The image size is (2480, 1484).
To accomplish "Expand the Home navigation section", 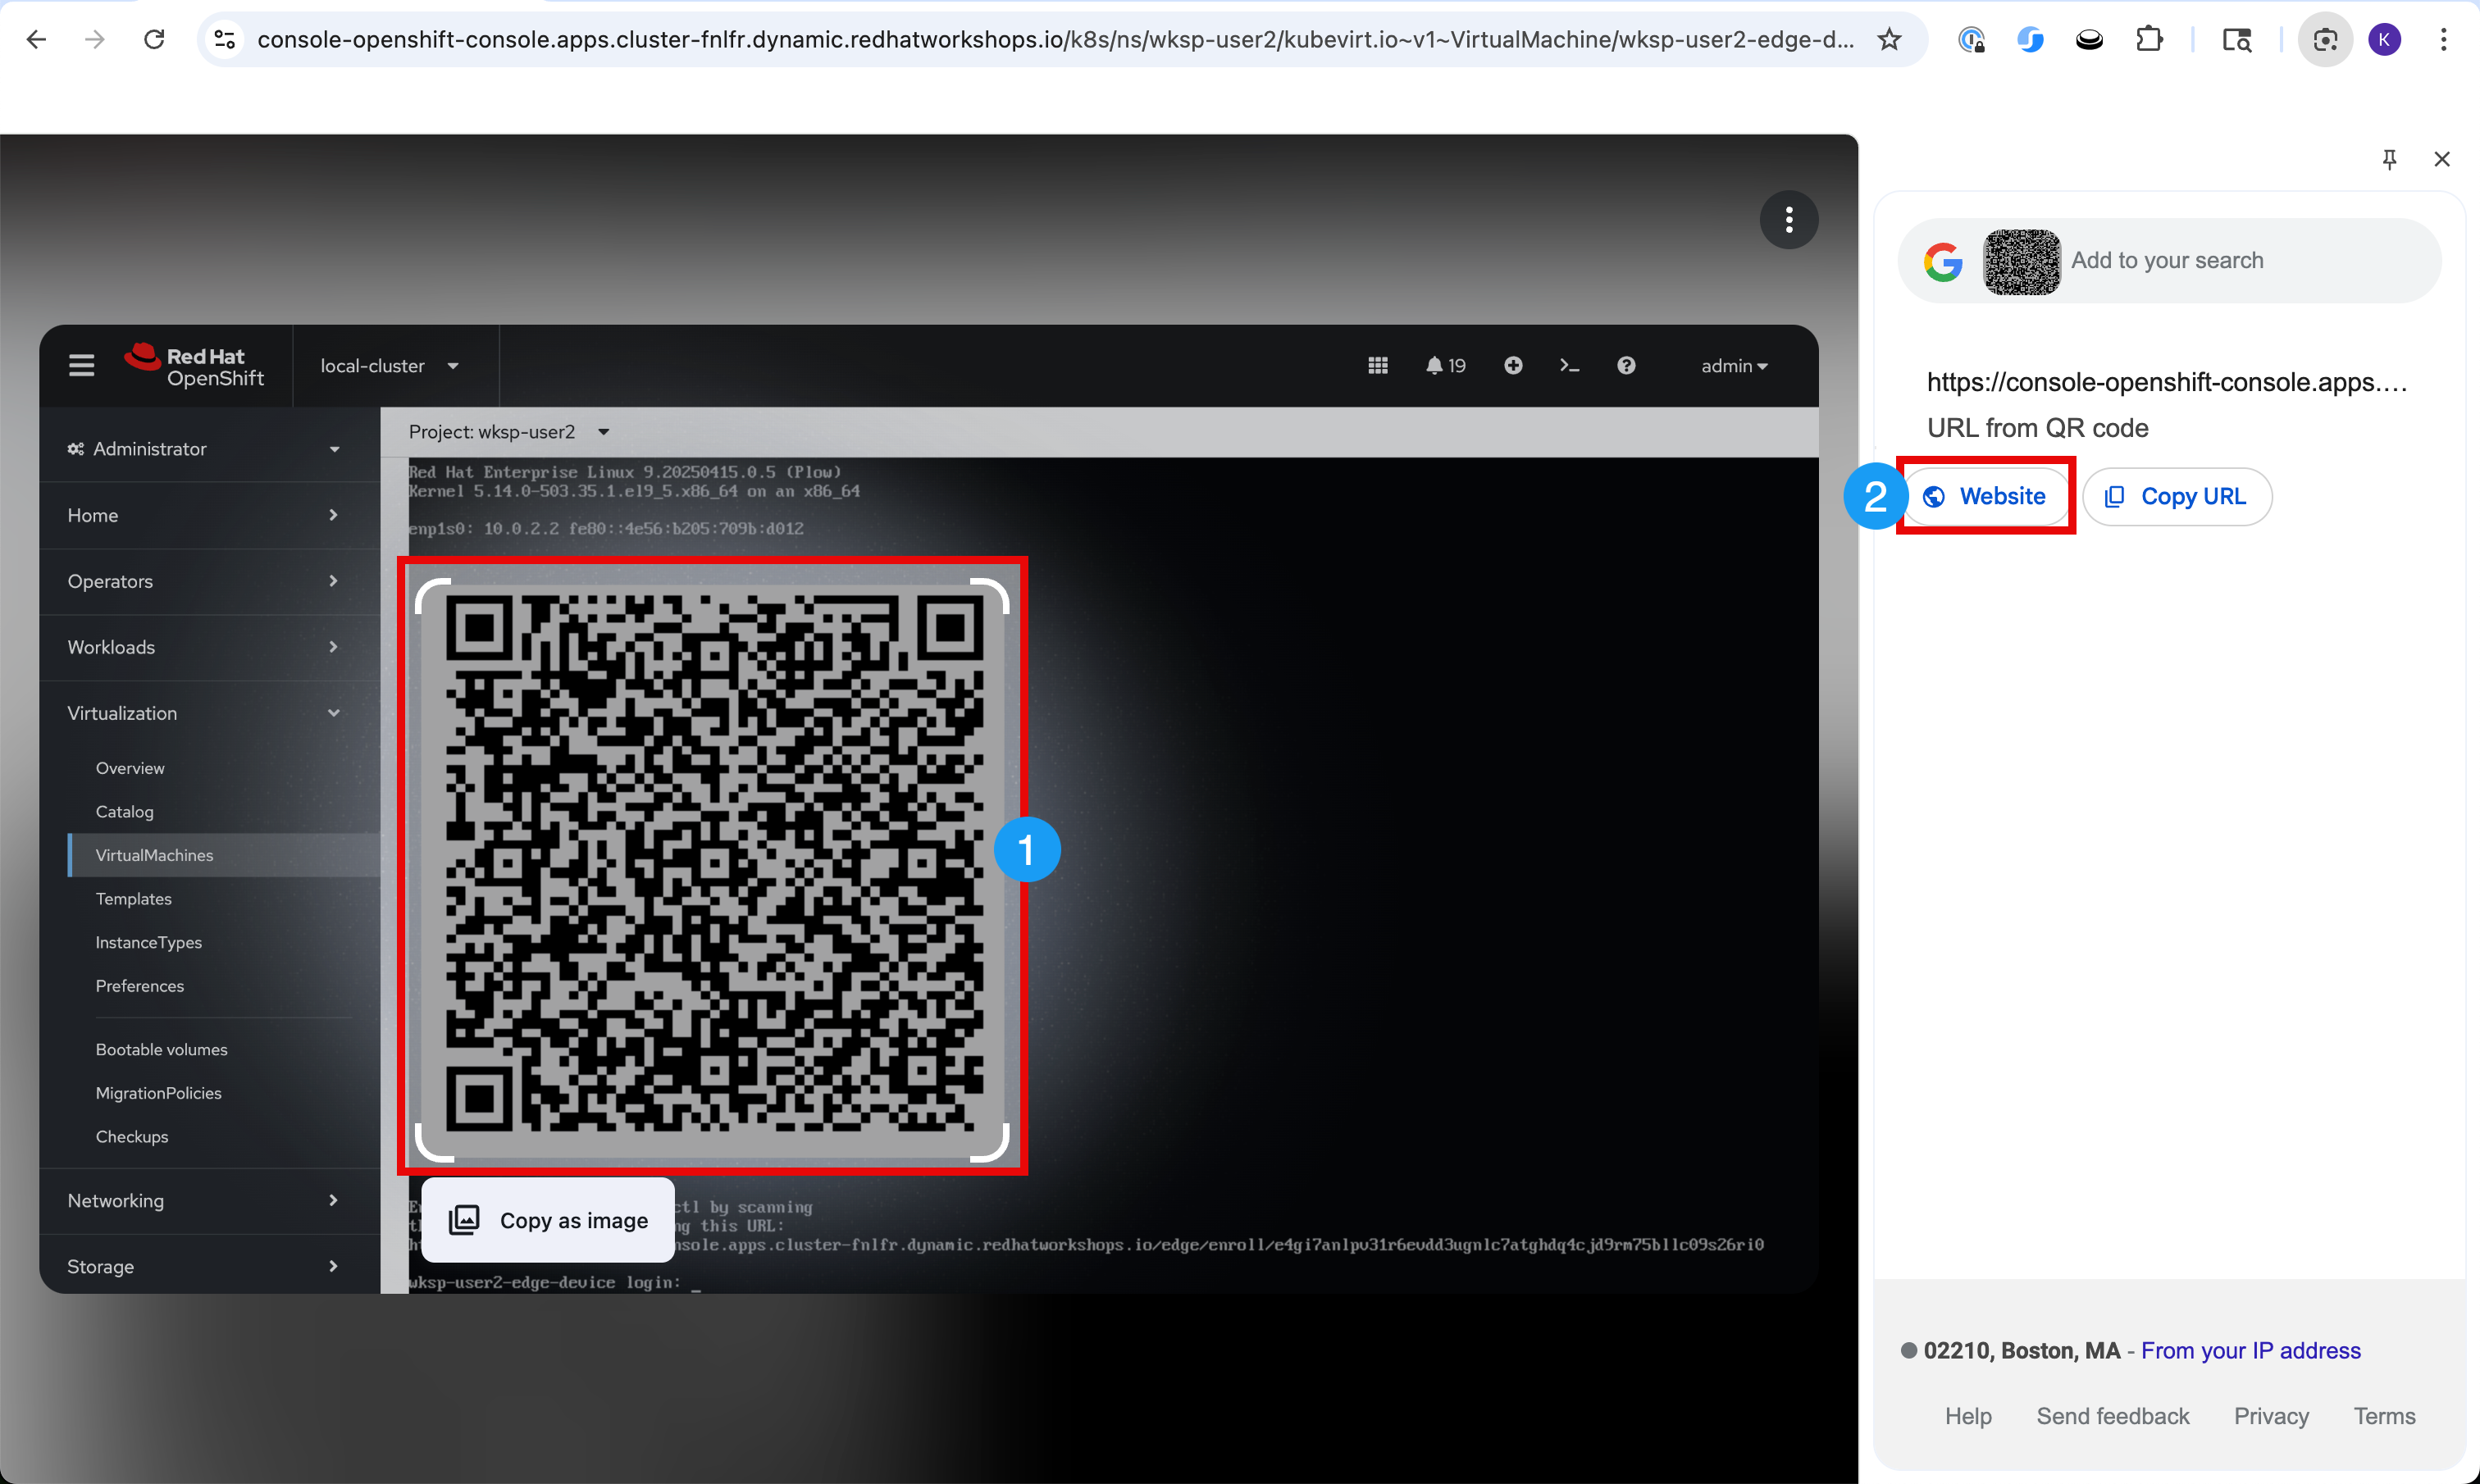I will (205, 515).
